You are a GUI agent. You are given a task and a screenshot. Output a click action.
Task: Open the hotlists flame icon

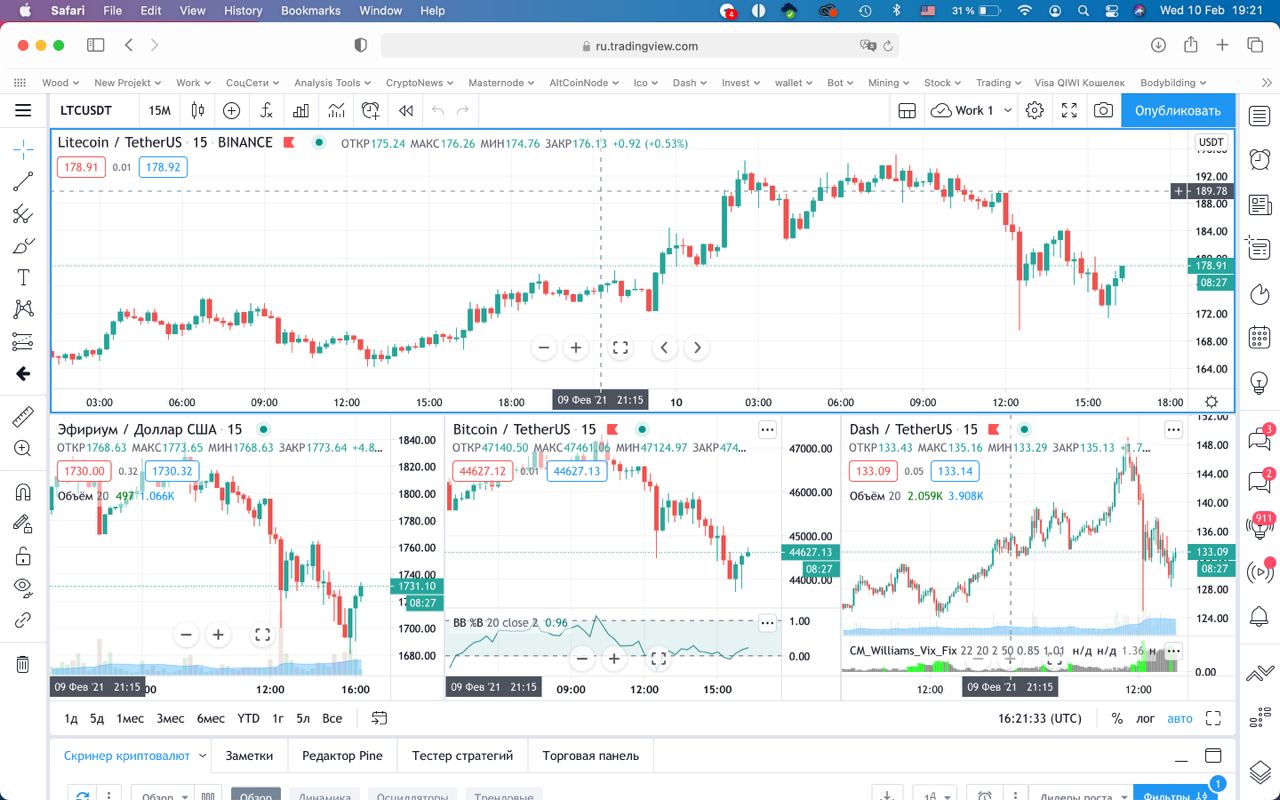point(1259,294)
